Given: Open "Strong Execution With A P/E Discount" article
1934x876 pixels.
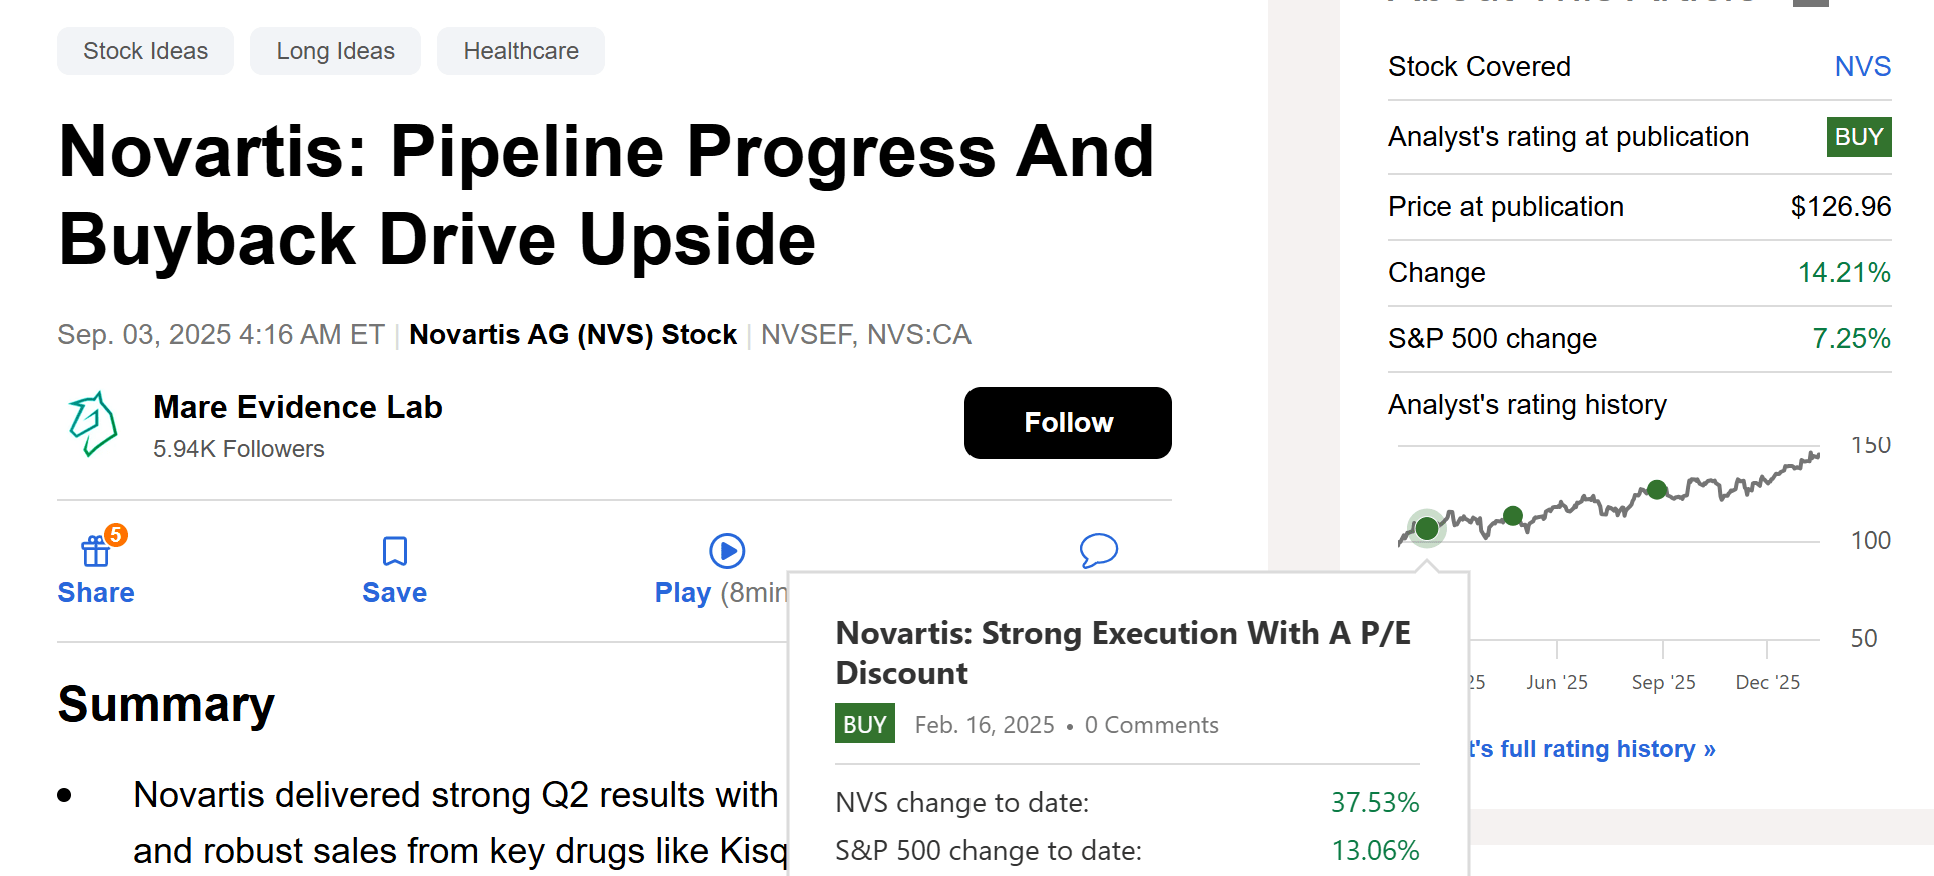Looking at the screenshot, I should pos(1122,652).
